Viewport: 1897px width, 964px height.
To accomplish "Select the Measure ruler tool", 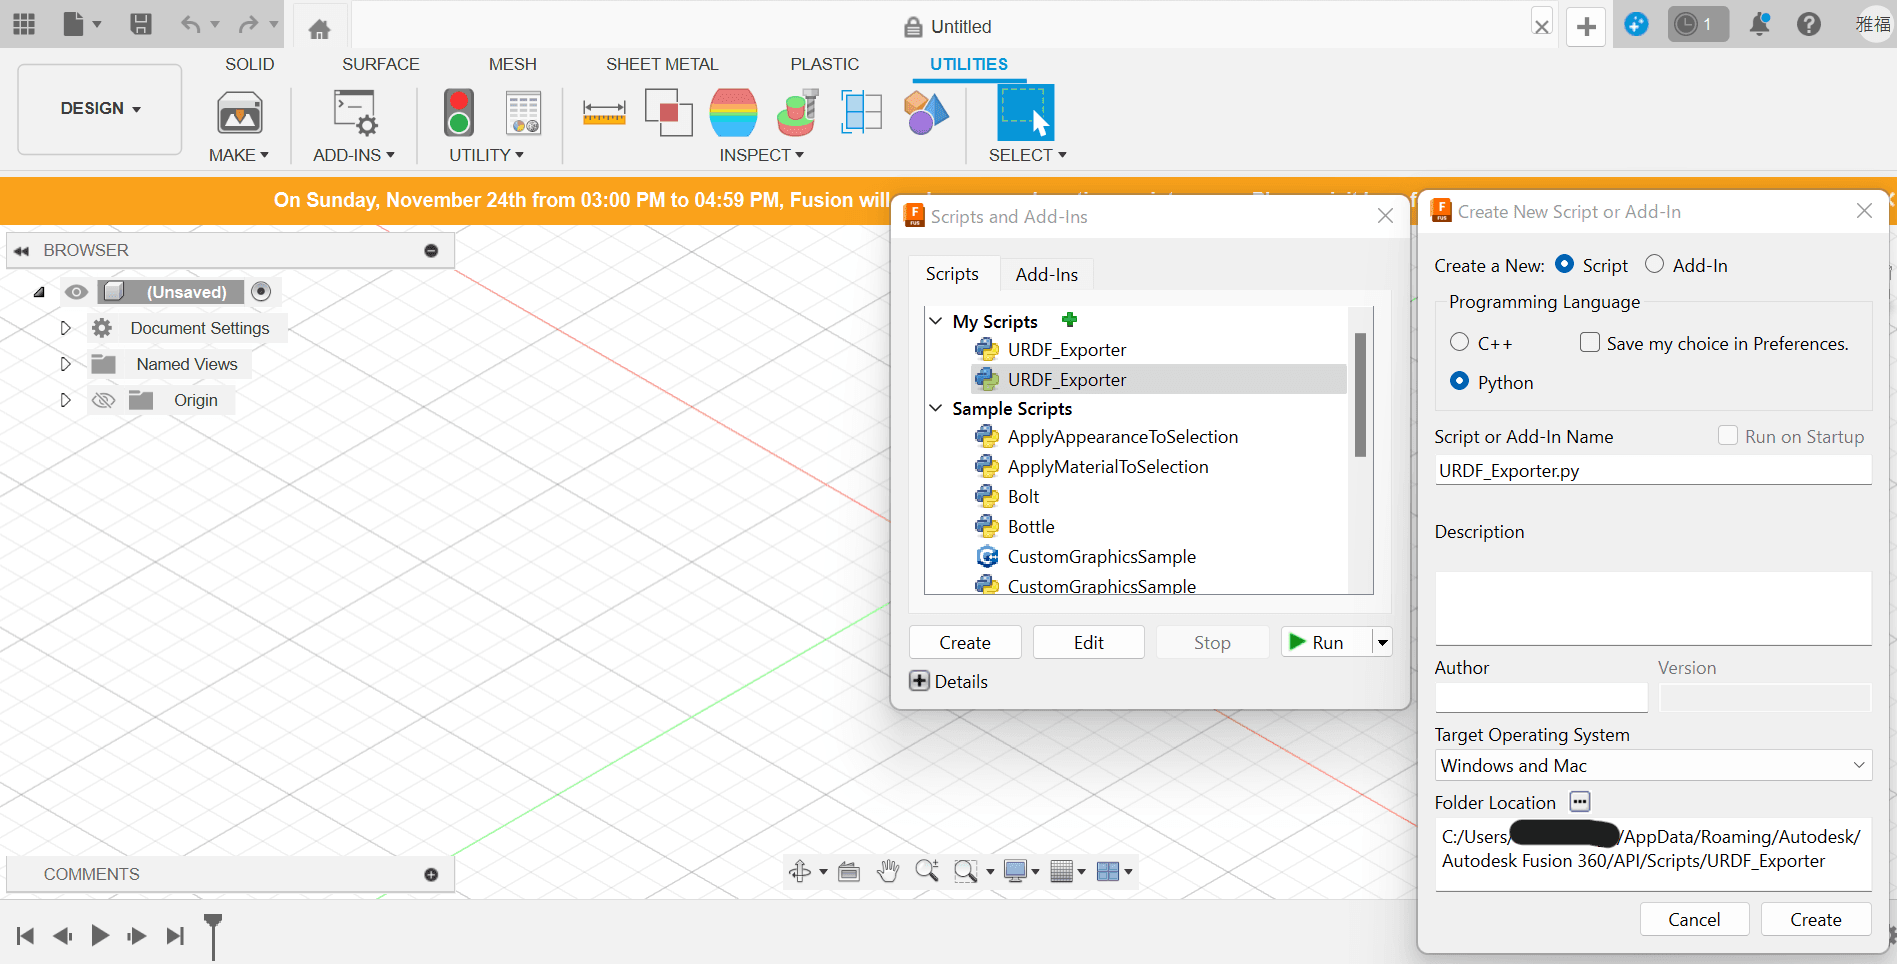I will [604, 113].
